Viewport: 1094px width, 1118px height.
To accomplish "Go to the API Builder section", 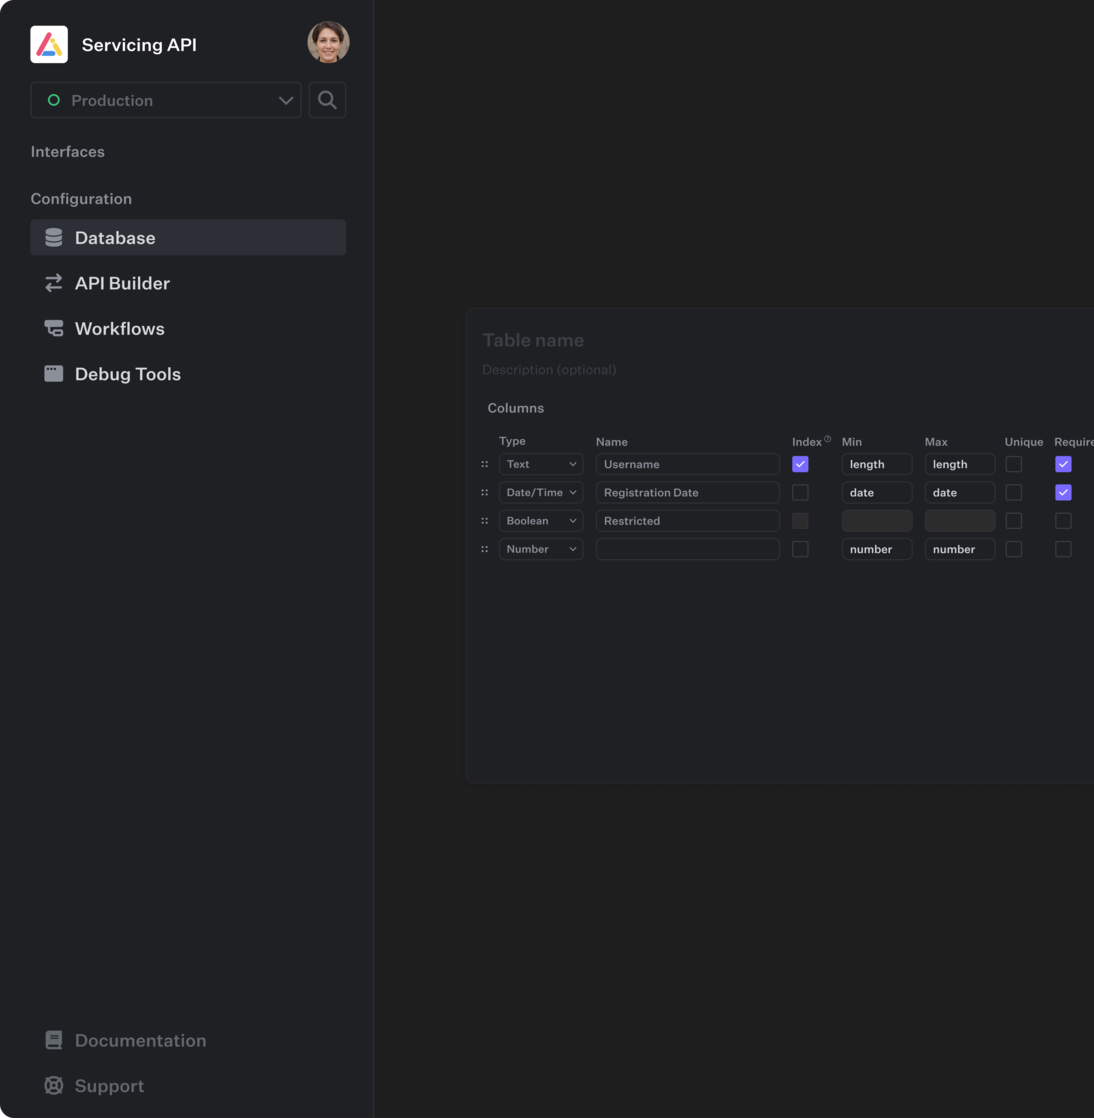I will (122, 283).
